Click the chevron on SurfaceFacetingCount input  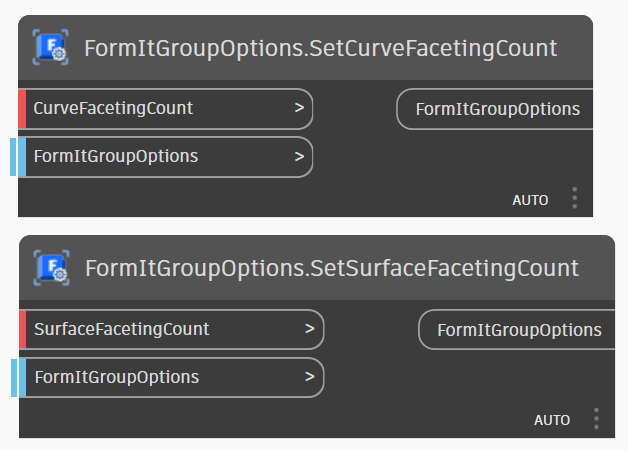tap(310, 329)
